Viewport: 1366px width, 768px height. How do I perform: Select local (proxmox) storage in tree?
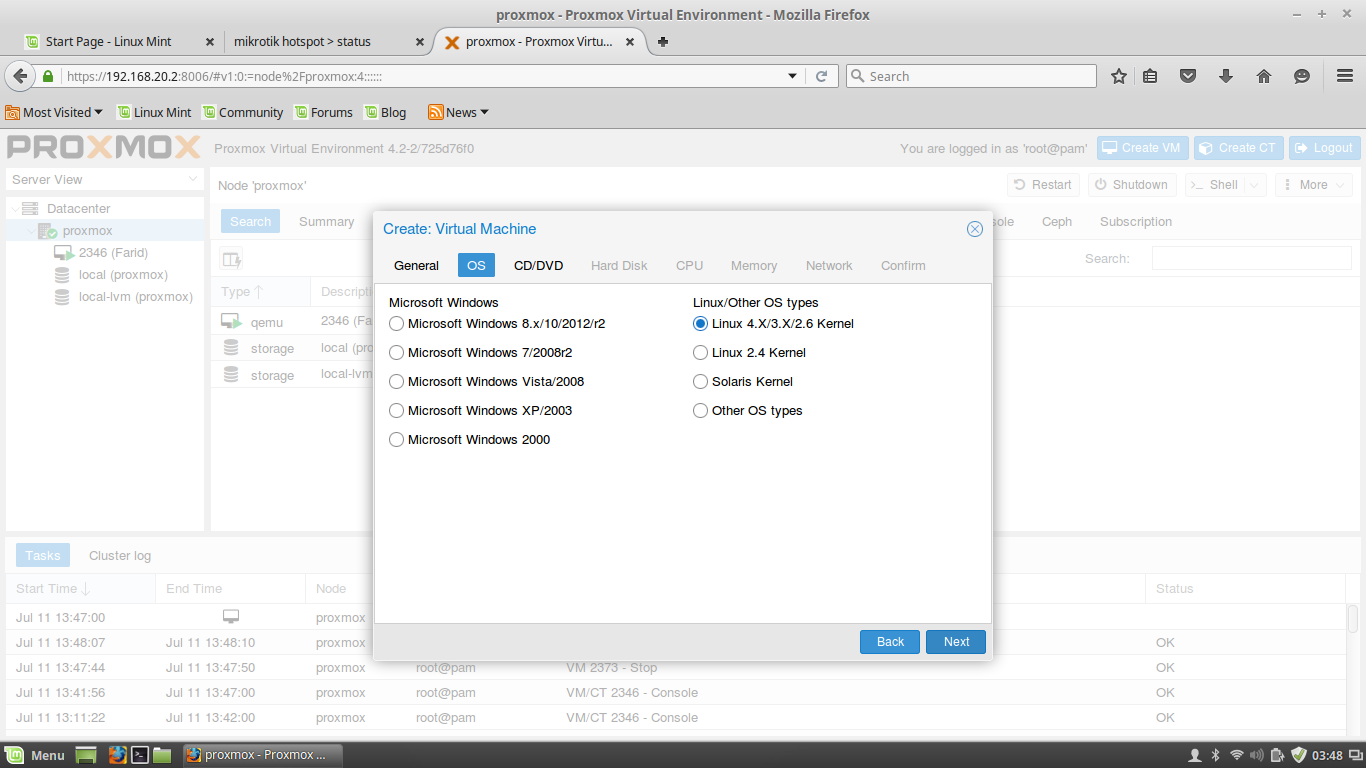[123, 275]
